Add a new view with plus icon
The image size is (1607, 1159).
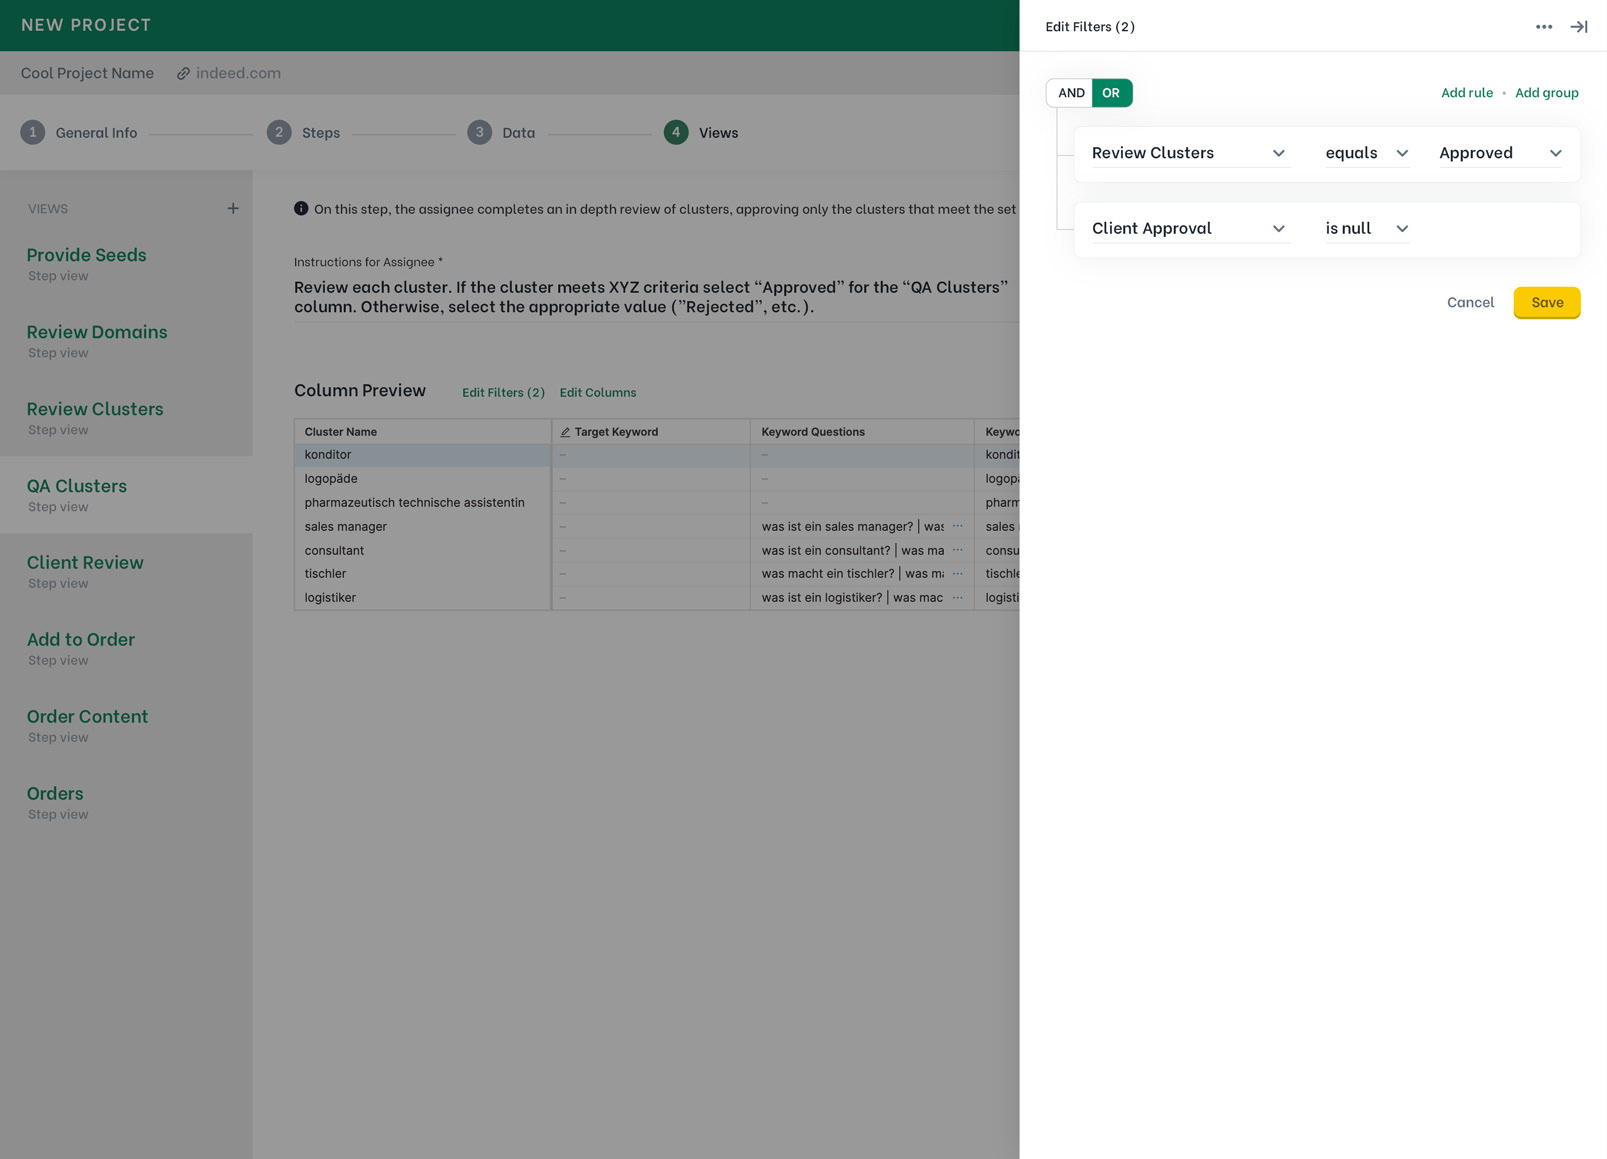point(233,208)
